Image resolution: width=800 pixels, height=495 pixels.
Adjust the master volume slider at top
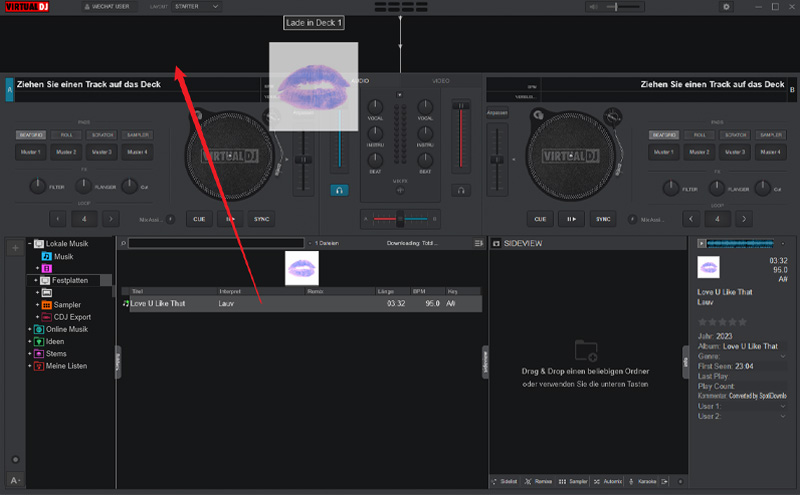click(x=623, y=7)
